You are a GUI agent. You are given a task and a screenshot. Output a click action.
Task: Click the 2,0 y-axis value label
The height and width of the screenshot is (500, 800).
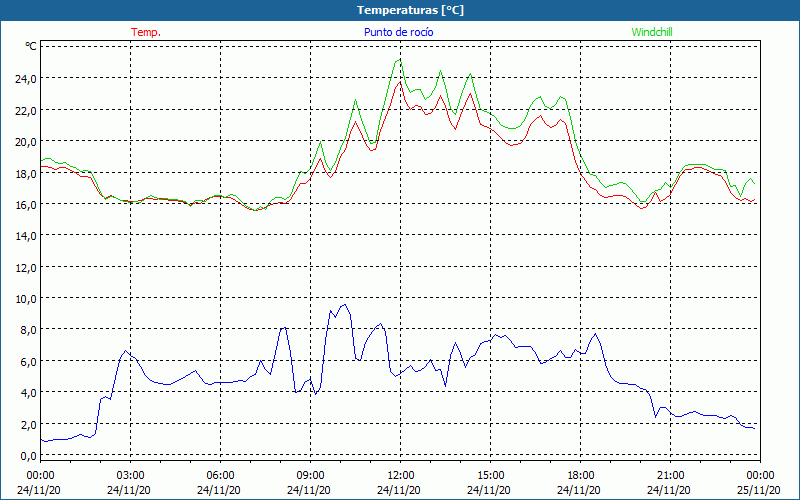28,424
